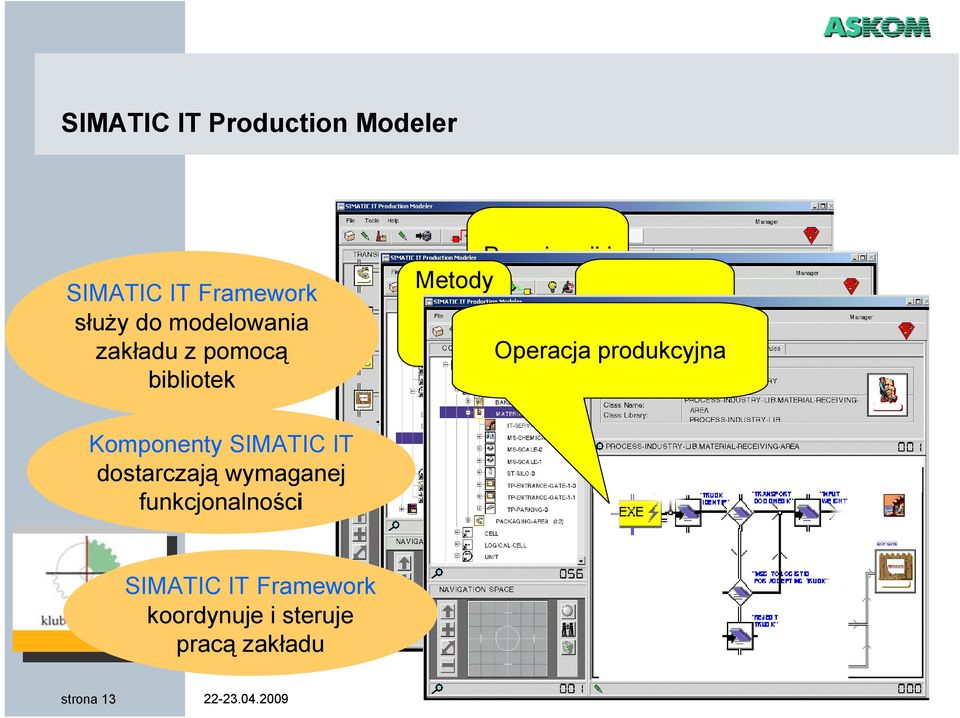Select MS-SCALE-0 in the tree
This screenshot has height=718, width=960.
click(524, 449)
